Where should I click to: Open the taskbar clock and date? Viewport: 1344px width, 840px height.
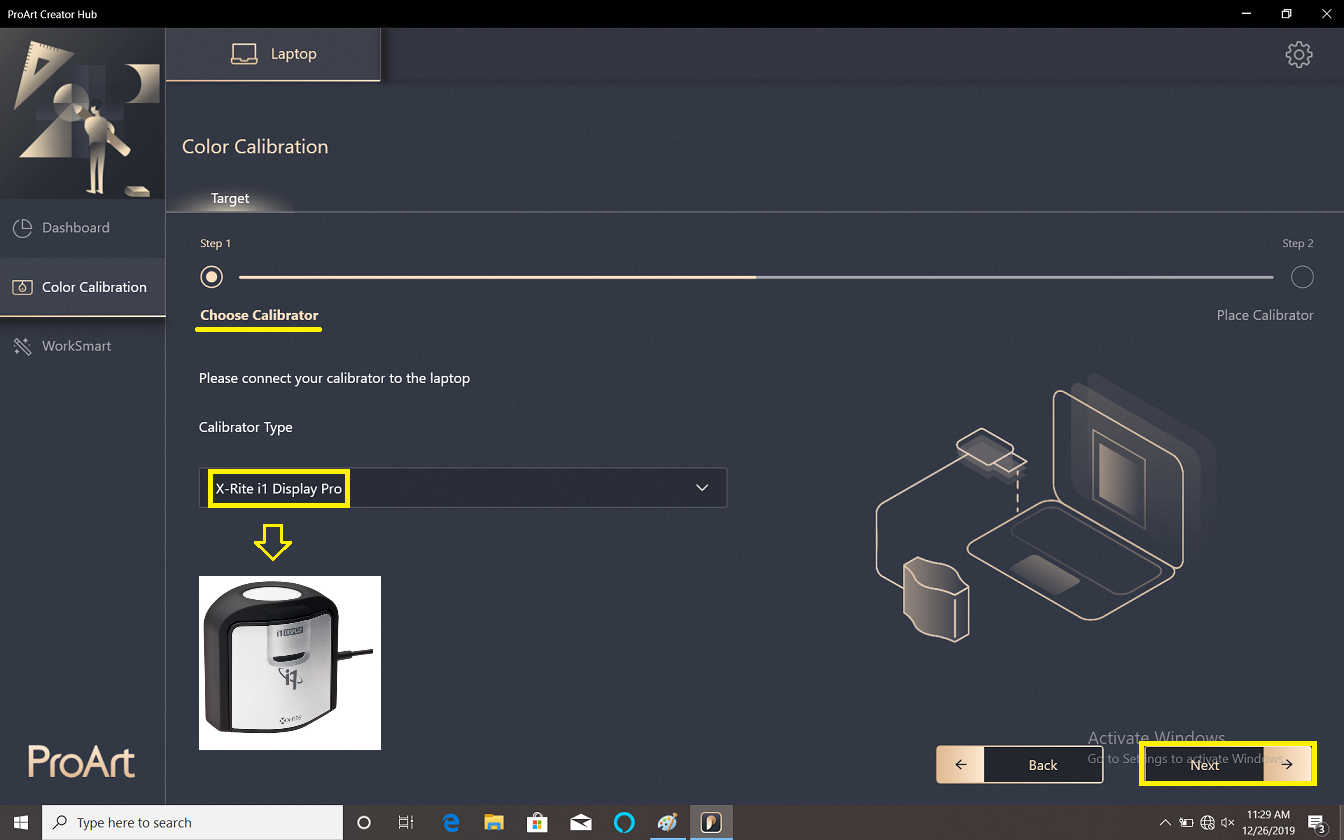[x=1268, y=823]
